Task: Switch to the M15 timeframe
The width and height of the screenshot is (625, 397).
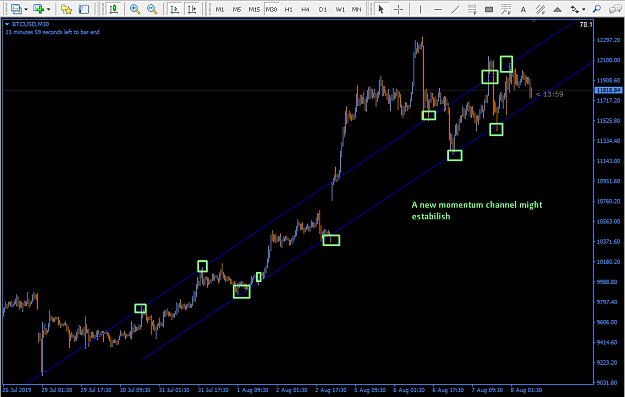Action: pyautogui.click(x=254, y=9)
